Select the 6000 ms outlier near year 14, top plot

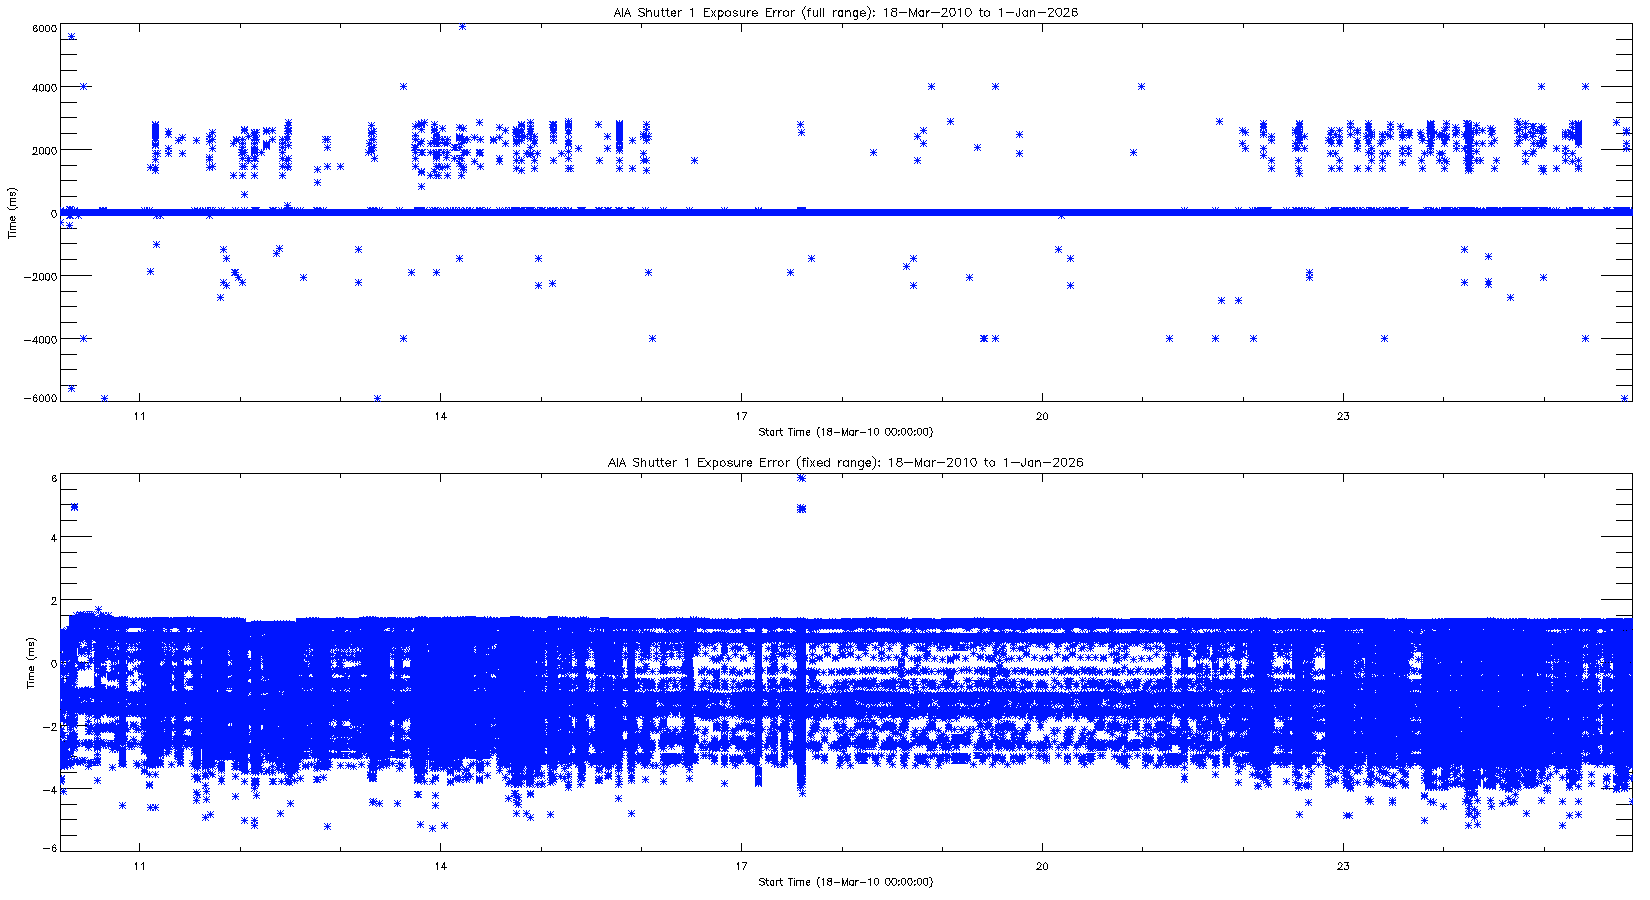(462, 27)
